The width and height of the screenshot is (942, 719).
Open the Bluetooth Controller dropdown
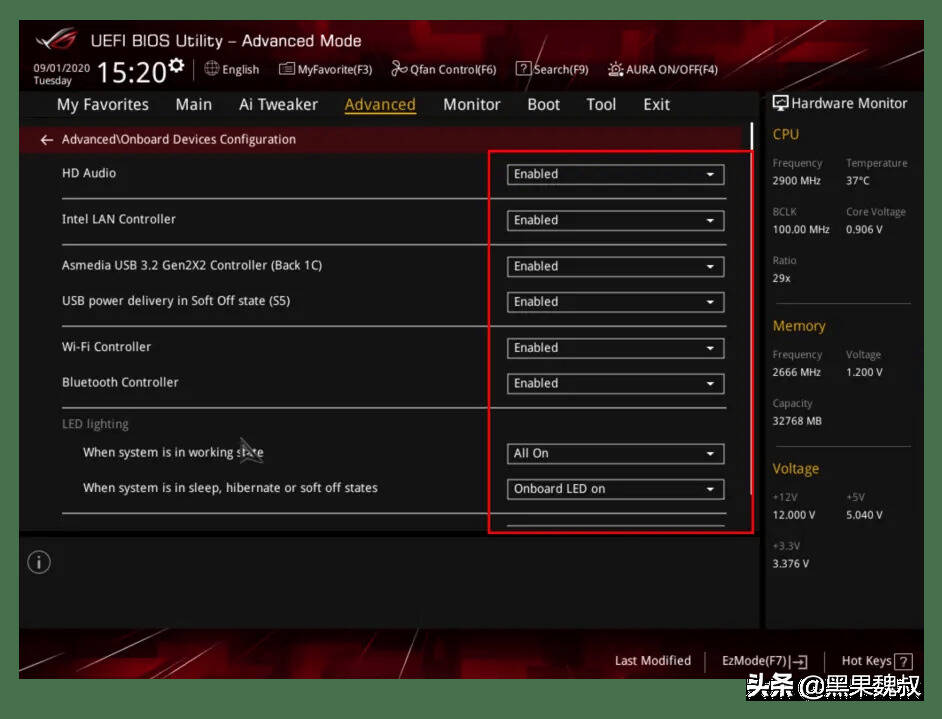pyautogui.click(x=615, y=384)
